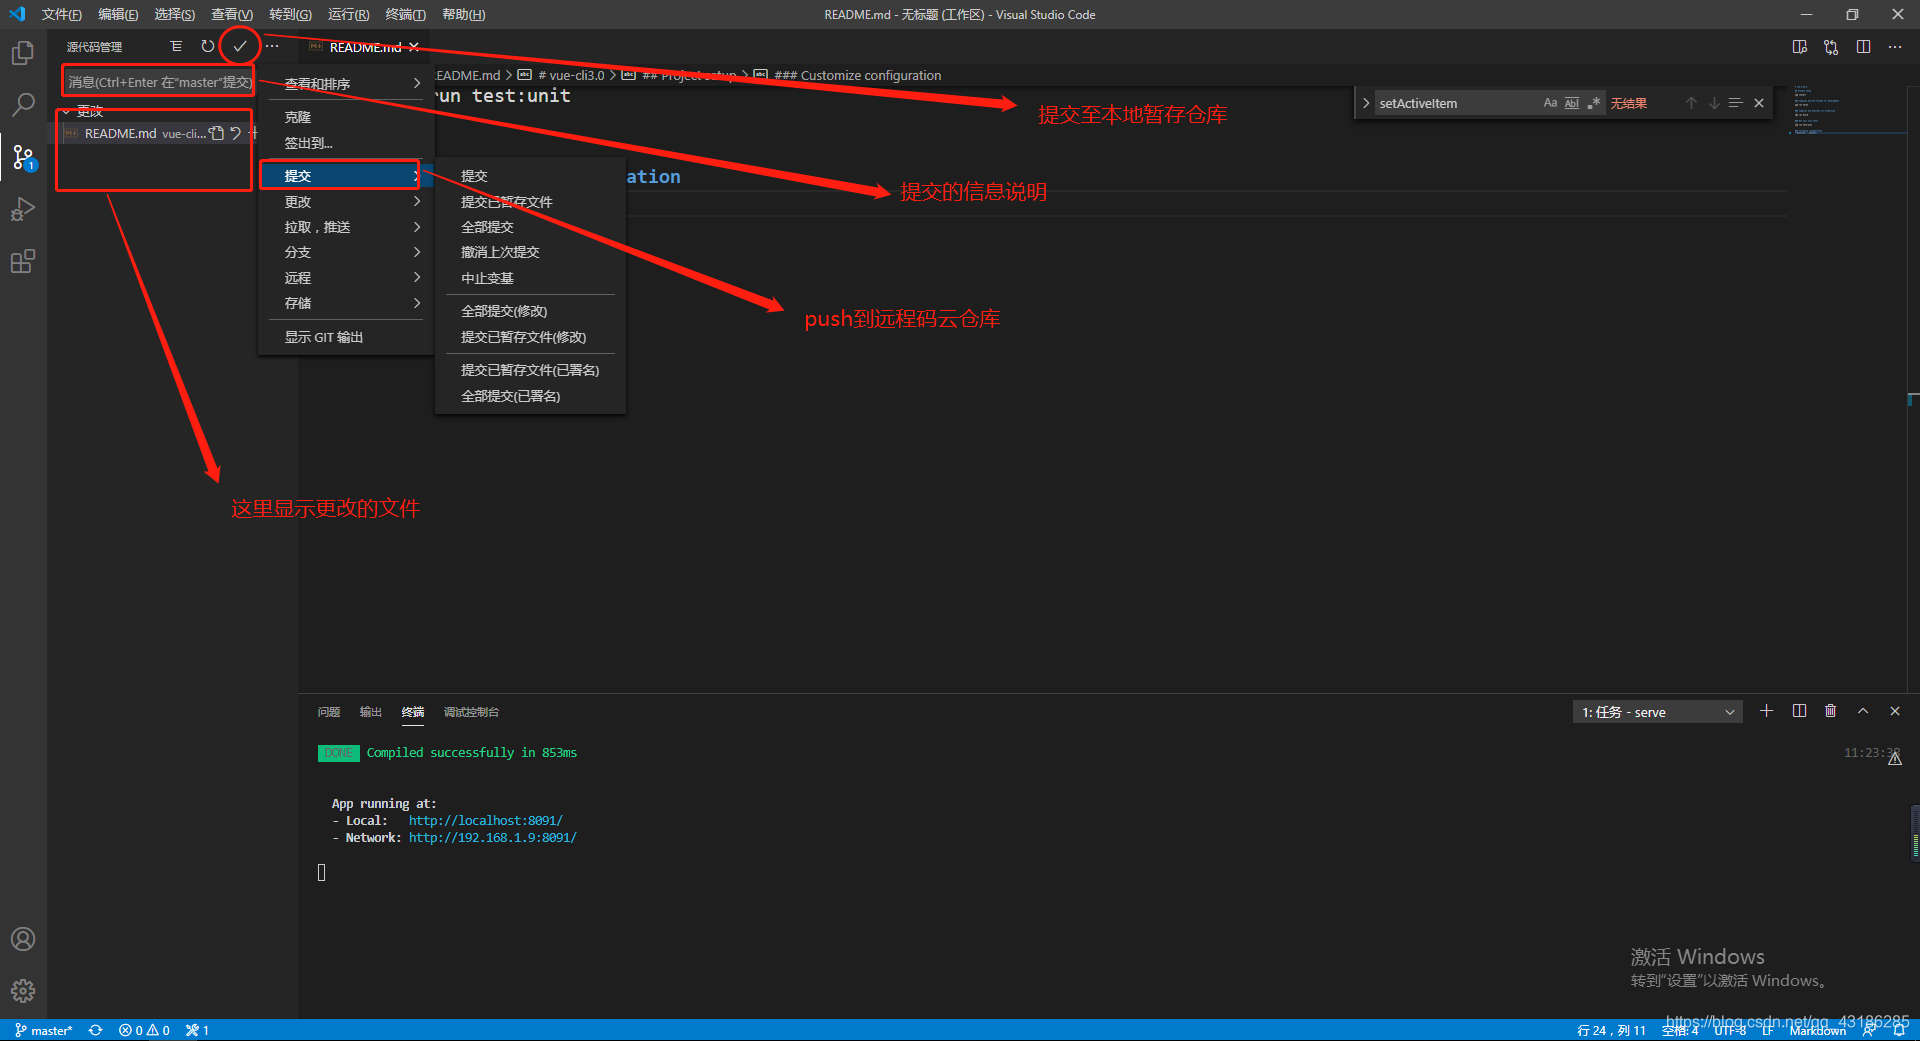The height and width of the screenshot is (1041, 1920).
Task: Open the Explorer view in activity bar
Action: (x=22, y=53)
